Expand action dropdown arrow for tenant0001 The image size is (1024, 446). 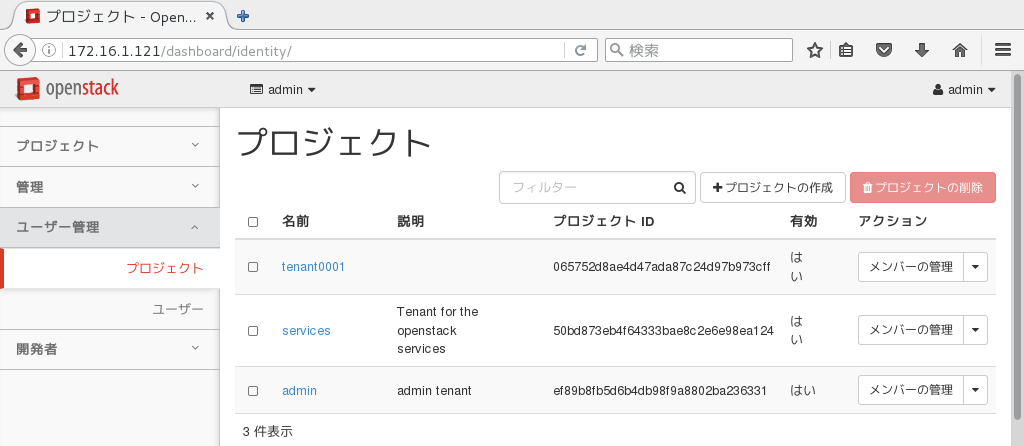pos(975,267)
